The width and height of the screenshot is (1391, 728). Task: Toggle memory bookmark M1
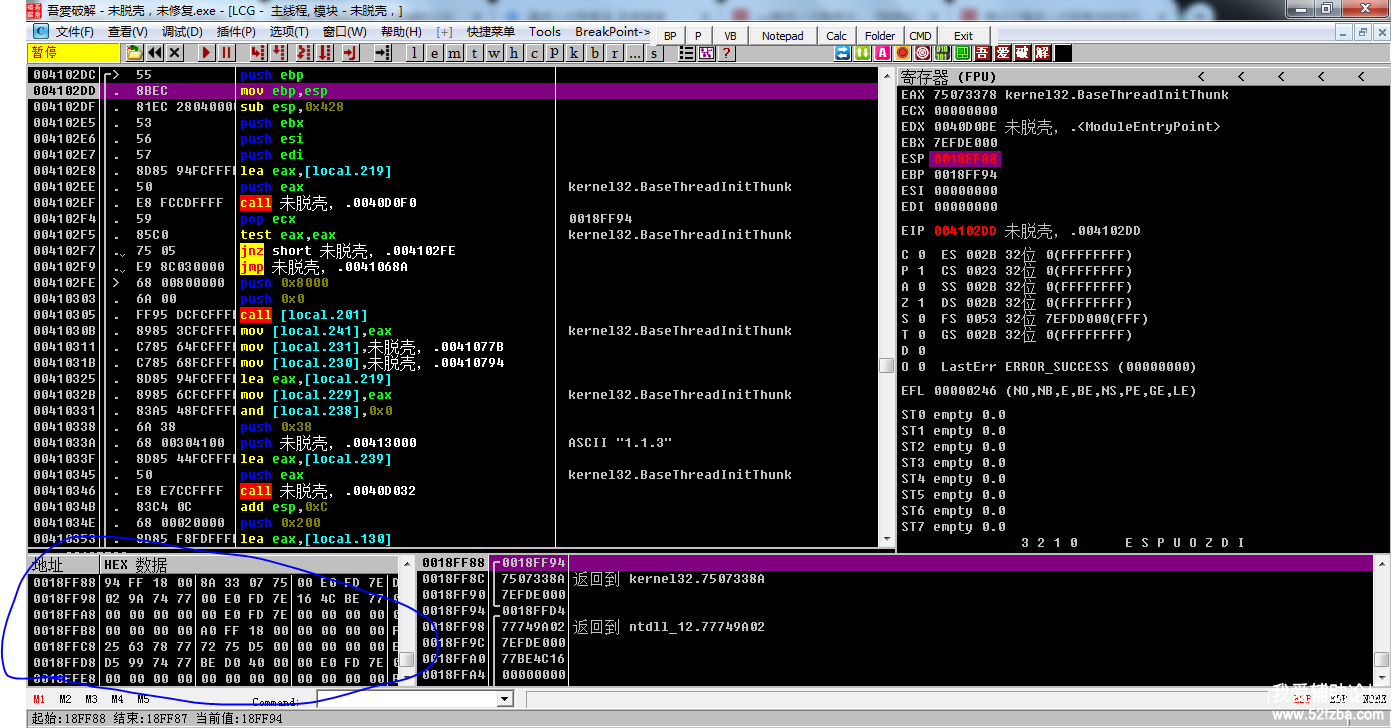tap(39, 699)
